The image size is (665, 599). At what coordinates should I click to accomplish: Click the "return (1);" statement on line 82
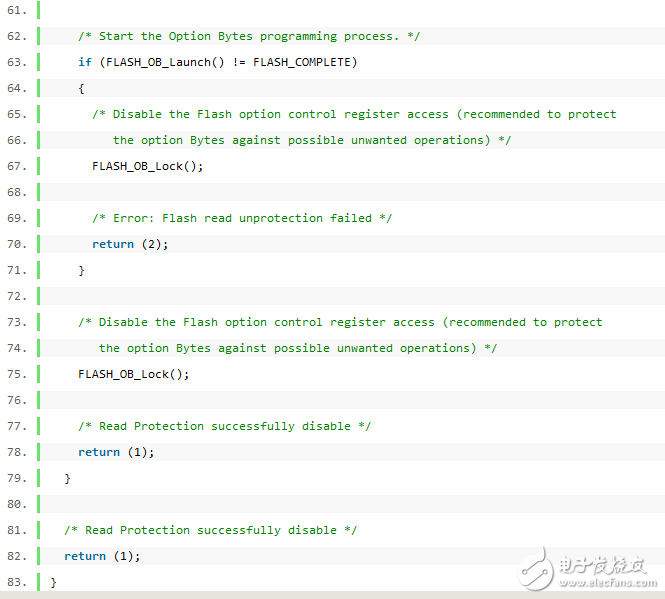tap(102, 556)
